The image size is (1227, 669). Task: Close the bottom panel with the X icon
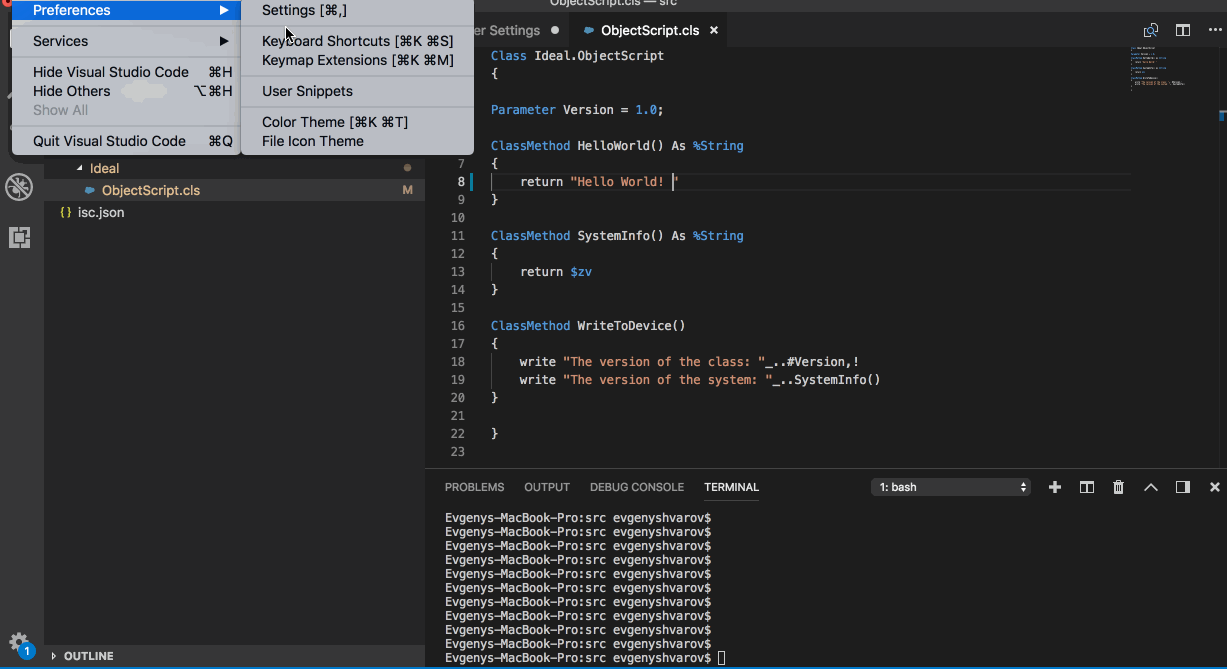click(x=1214, y=487)
